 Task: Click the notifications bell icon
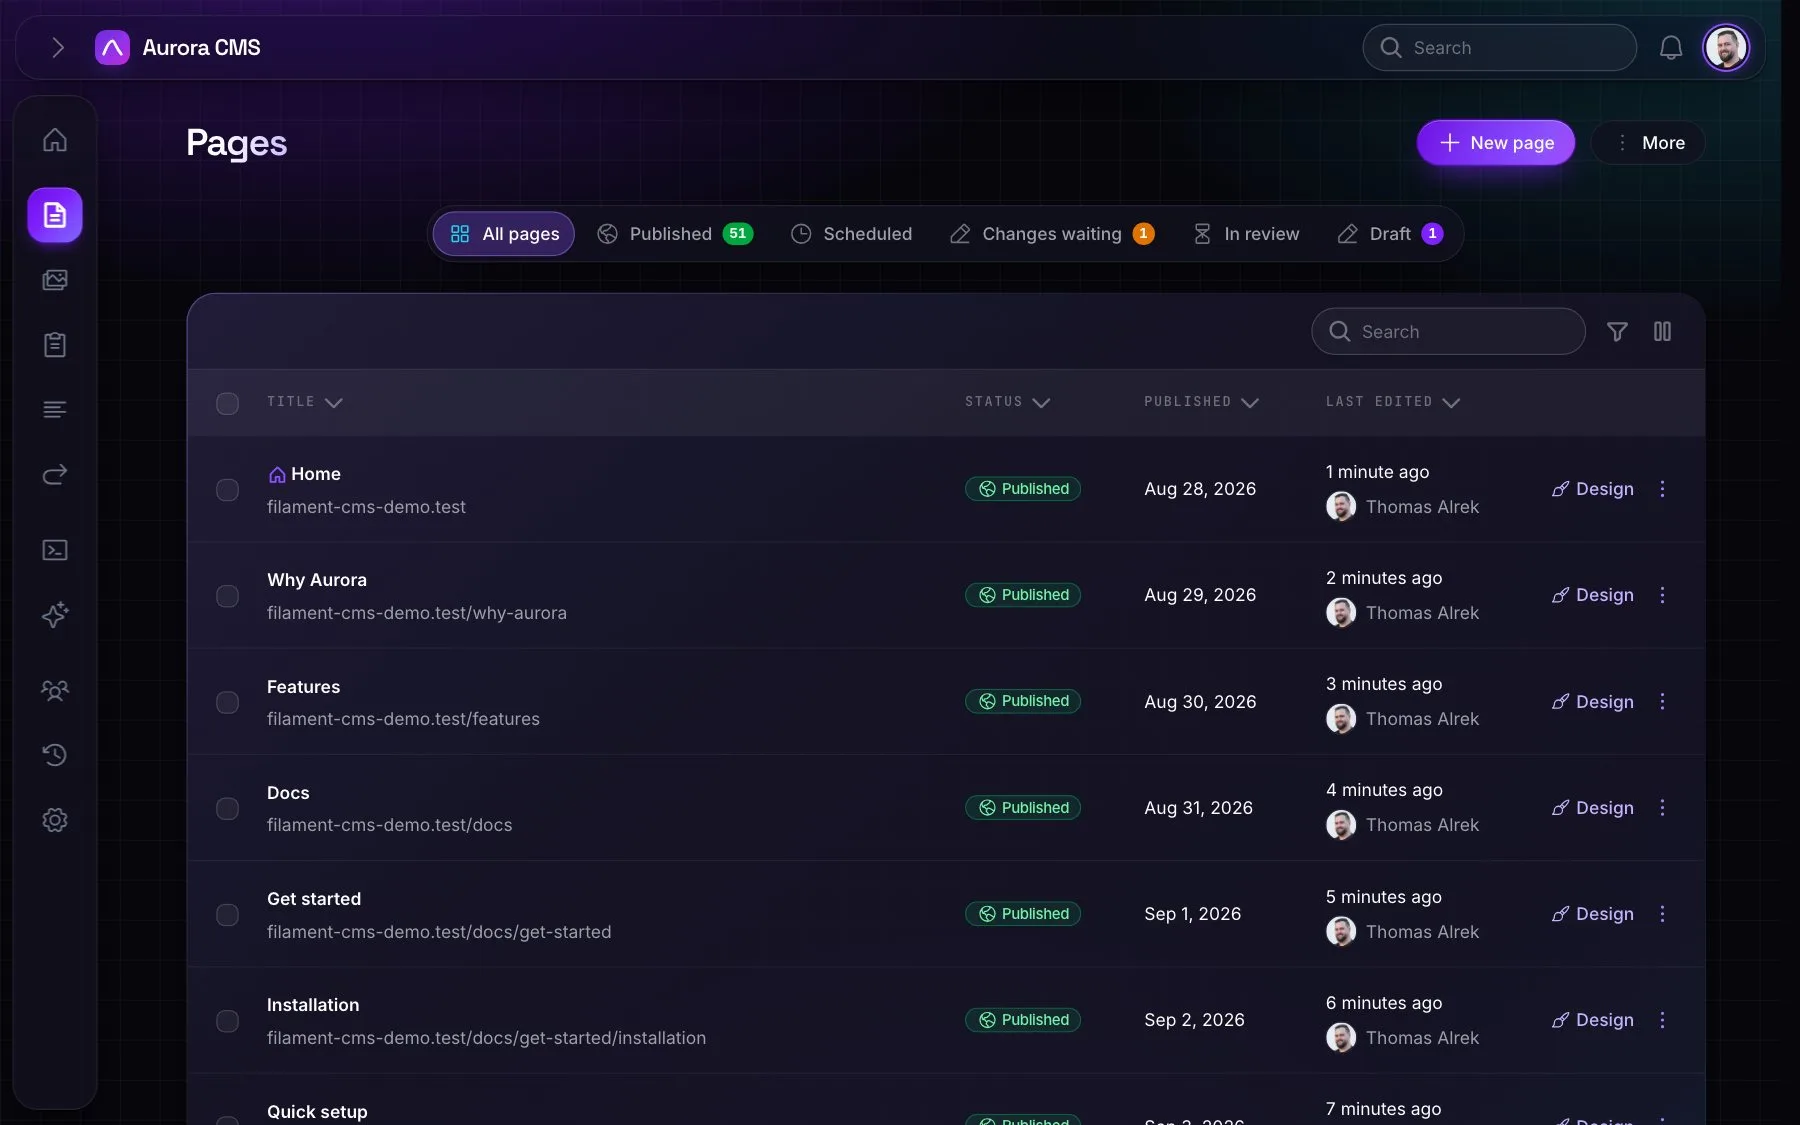(x=1671, y=47)
